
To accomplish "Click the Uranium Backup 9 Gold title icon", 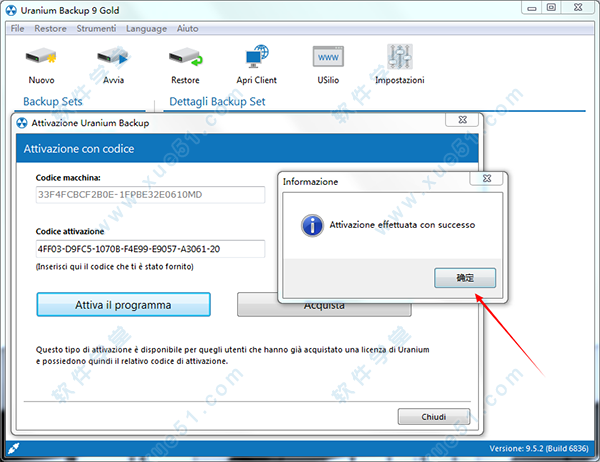I will 11,10.
